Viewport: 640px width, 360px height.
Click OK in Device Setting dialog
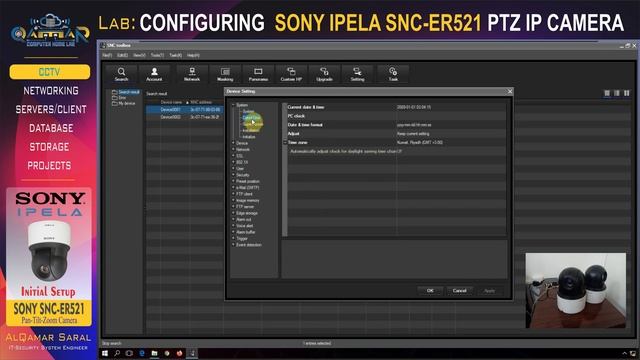(430, 291)
